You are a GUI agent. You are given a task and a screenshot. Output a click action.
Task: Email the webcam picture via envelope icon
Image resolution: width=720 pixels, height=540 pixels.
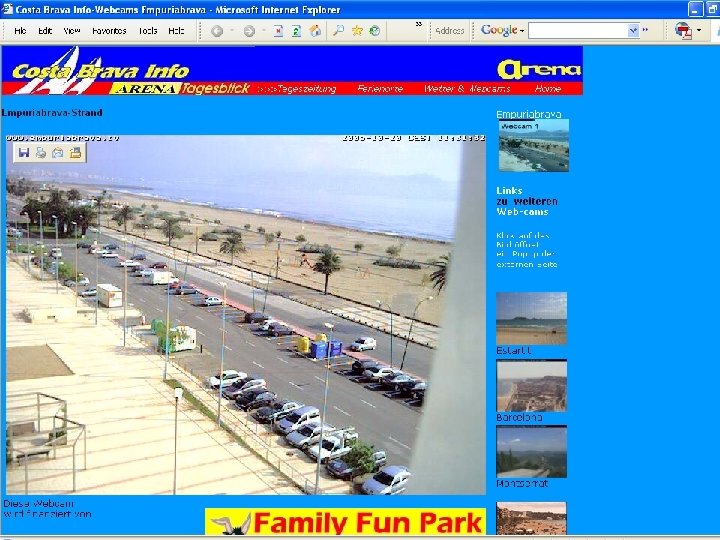tap(58, 152)
